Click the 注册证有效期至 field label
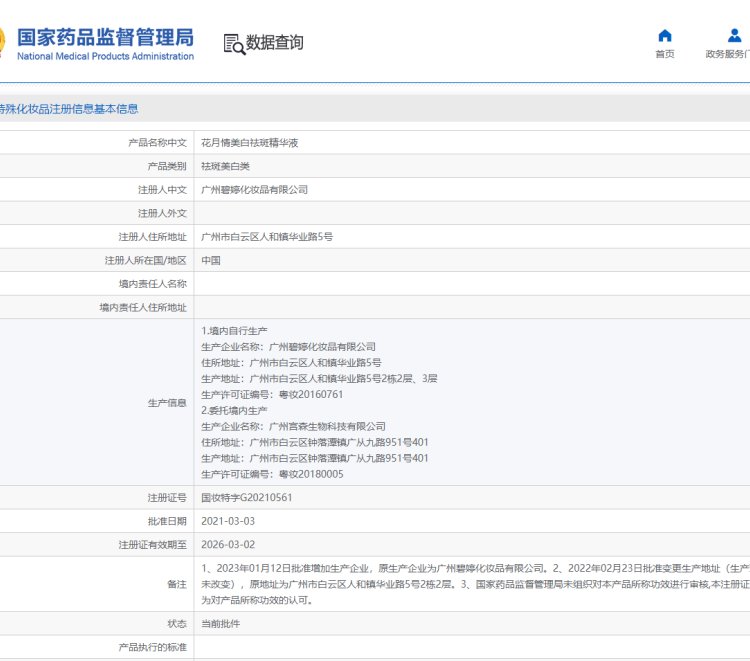Image resolution: width=750 pixels, height=661 pixels. [x=153, y=544]
